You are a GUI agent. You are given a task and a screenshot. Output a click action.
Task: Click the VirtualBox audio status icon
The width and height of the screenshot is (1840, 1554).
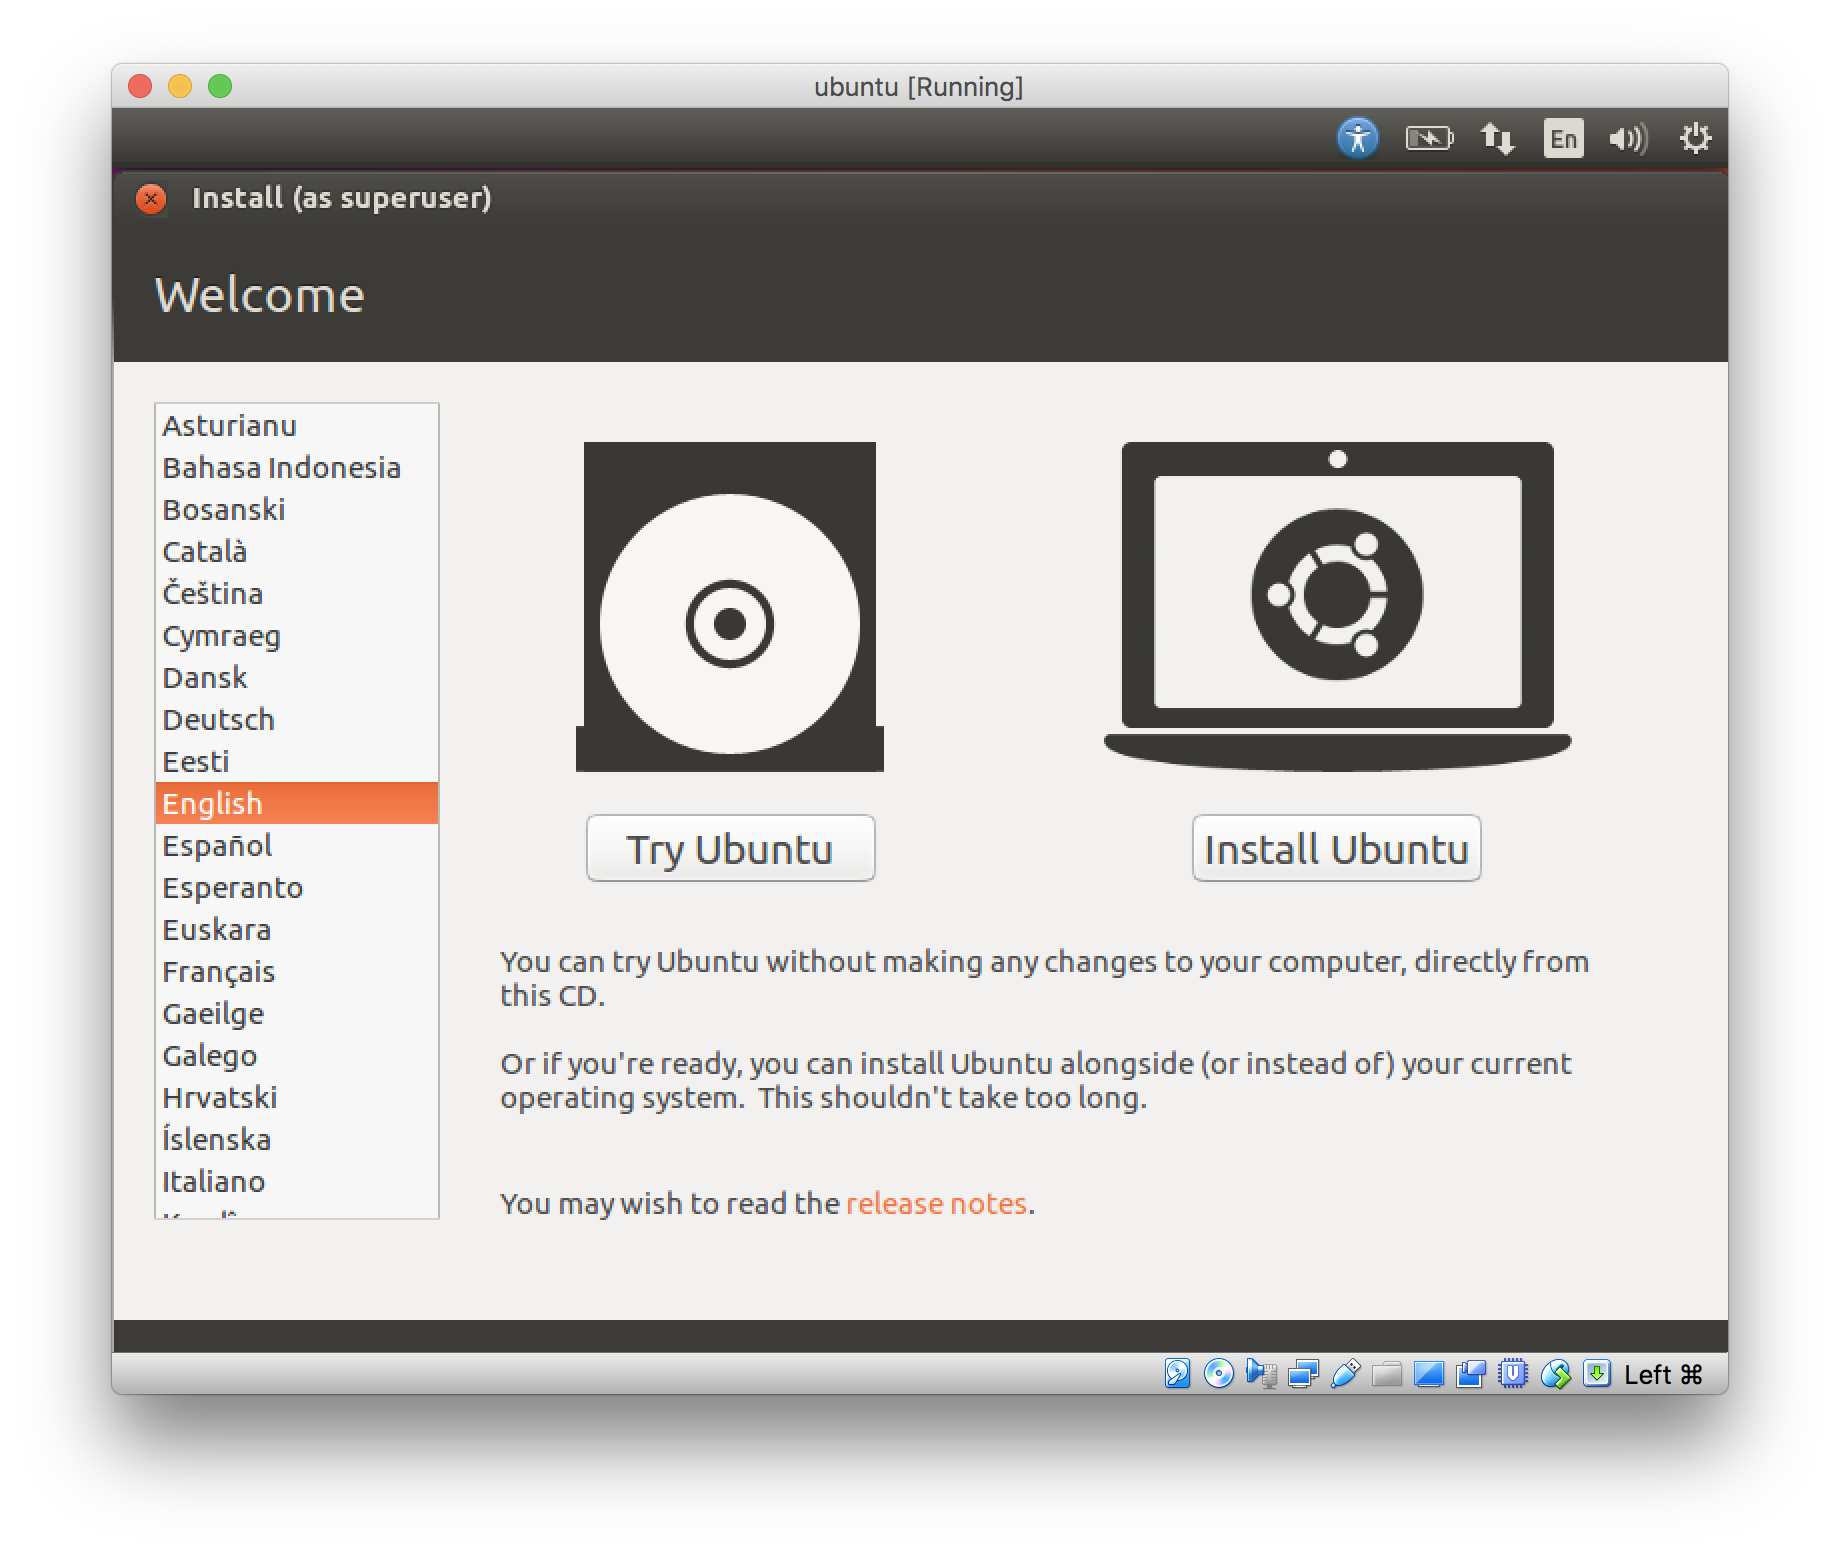tap(1261, 1374)
